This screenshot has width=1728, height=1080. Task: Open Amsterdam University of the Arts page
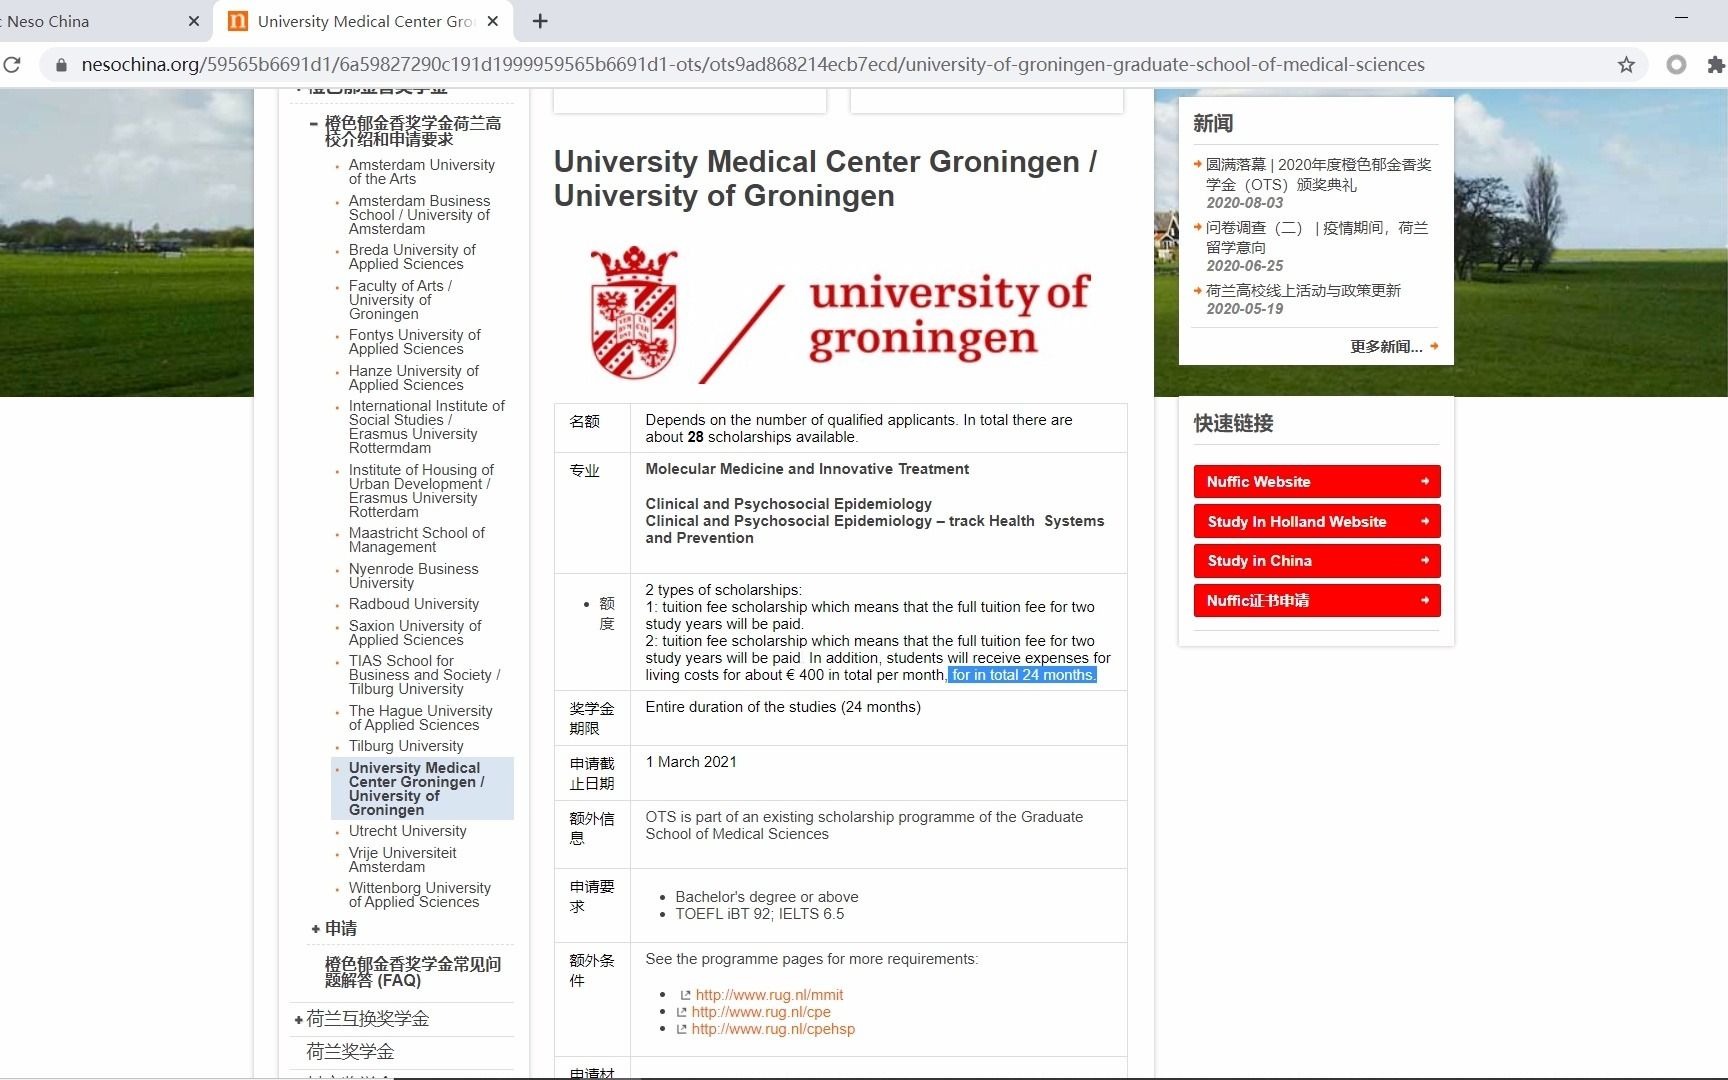coord(421,172)
